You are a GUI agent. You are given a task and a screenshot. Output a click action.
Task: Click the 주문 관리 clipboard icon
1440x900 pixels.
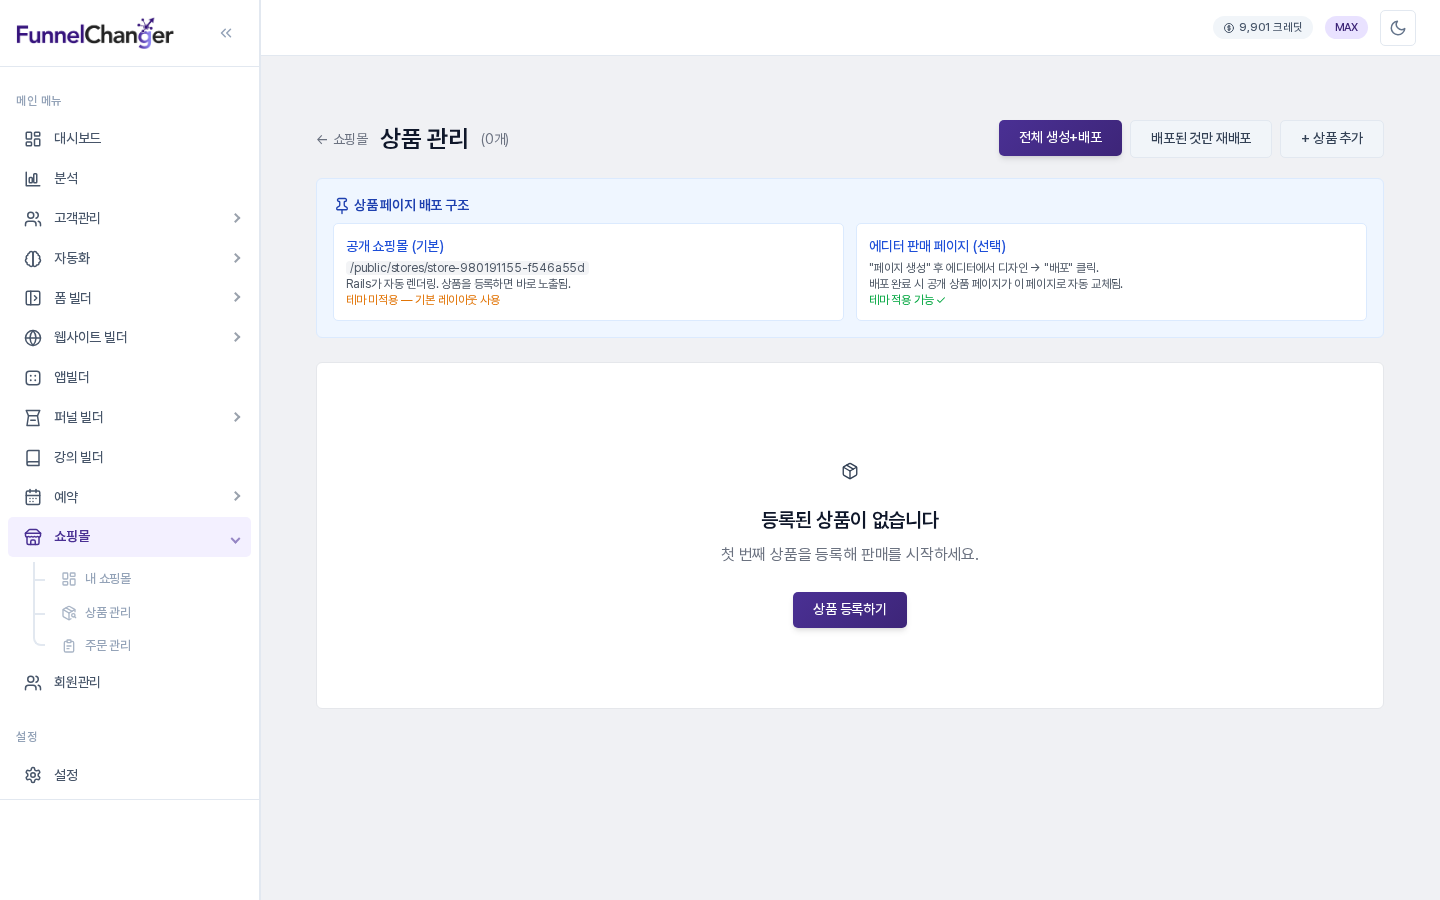click(x=69, y=646)
